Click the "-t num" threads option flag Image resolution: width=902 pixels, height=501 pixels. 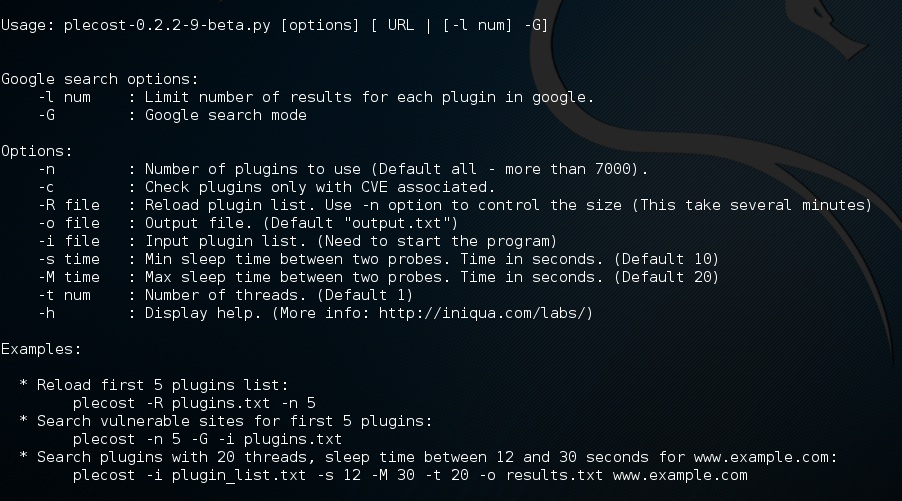pos(63,295)
